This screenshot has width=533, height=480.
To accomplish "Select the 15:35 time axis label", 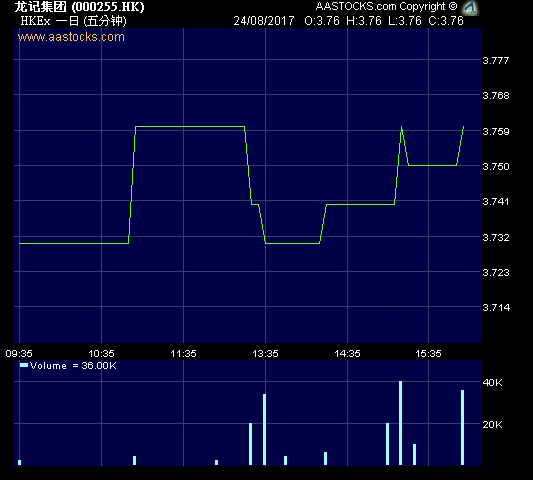I will point(428,354).
